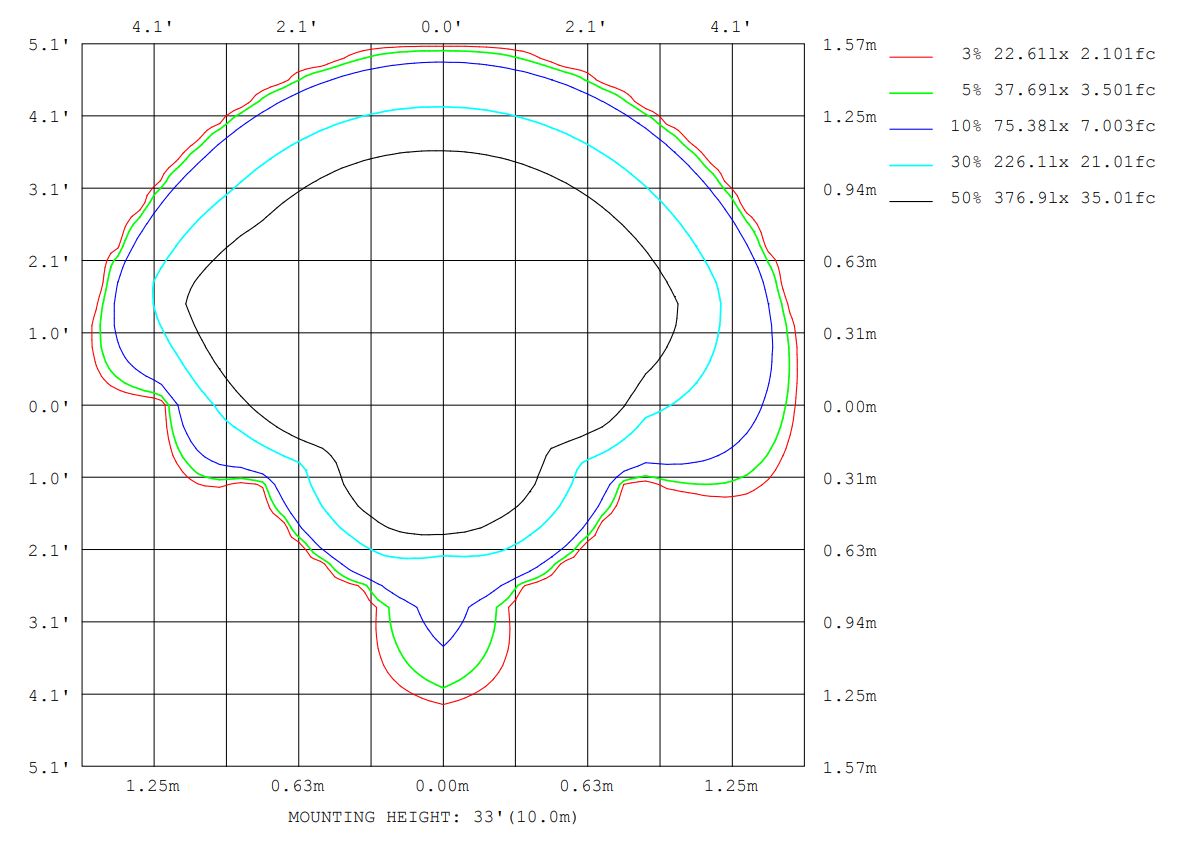Click bottom tip of red 3% contour
Screen dimensions: 1180x856
[443, 705]
